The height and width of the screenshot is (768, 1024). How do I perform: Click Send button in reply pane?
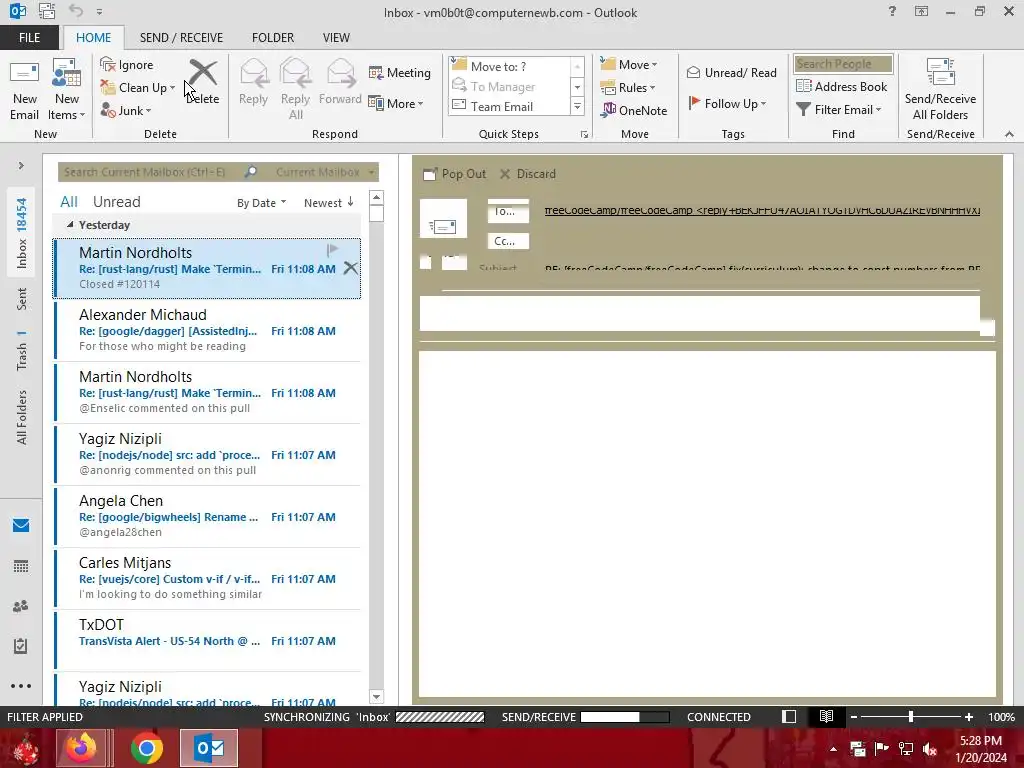point(443,219)
